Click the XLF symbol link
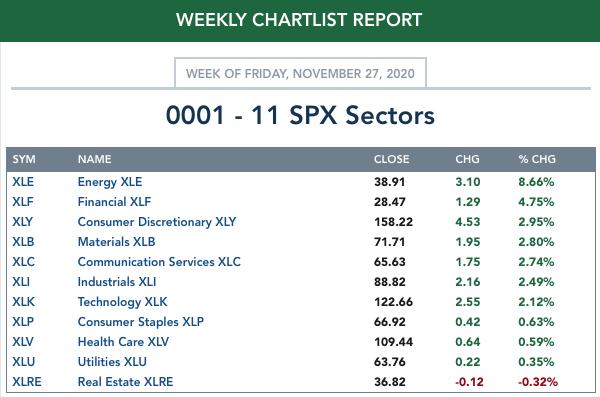 click(x=23, y=202)
